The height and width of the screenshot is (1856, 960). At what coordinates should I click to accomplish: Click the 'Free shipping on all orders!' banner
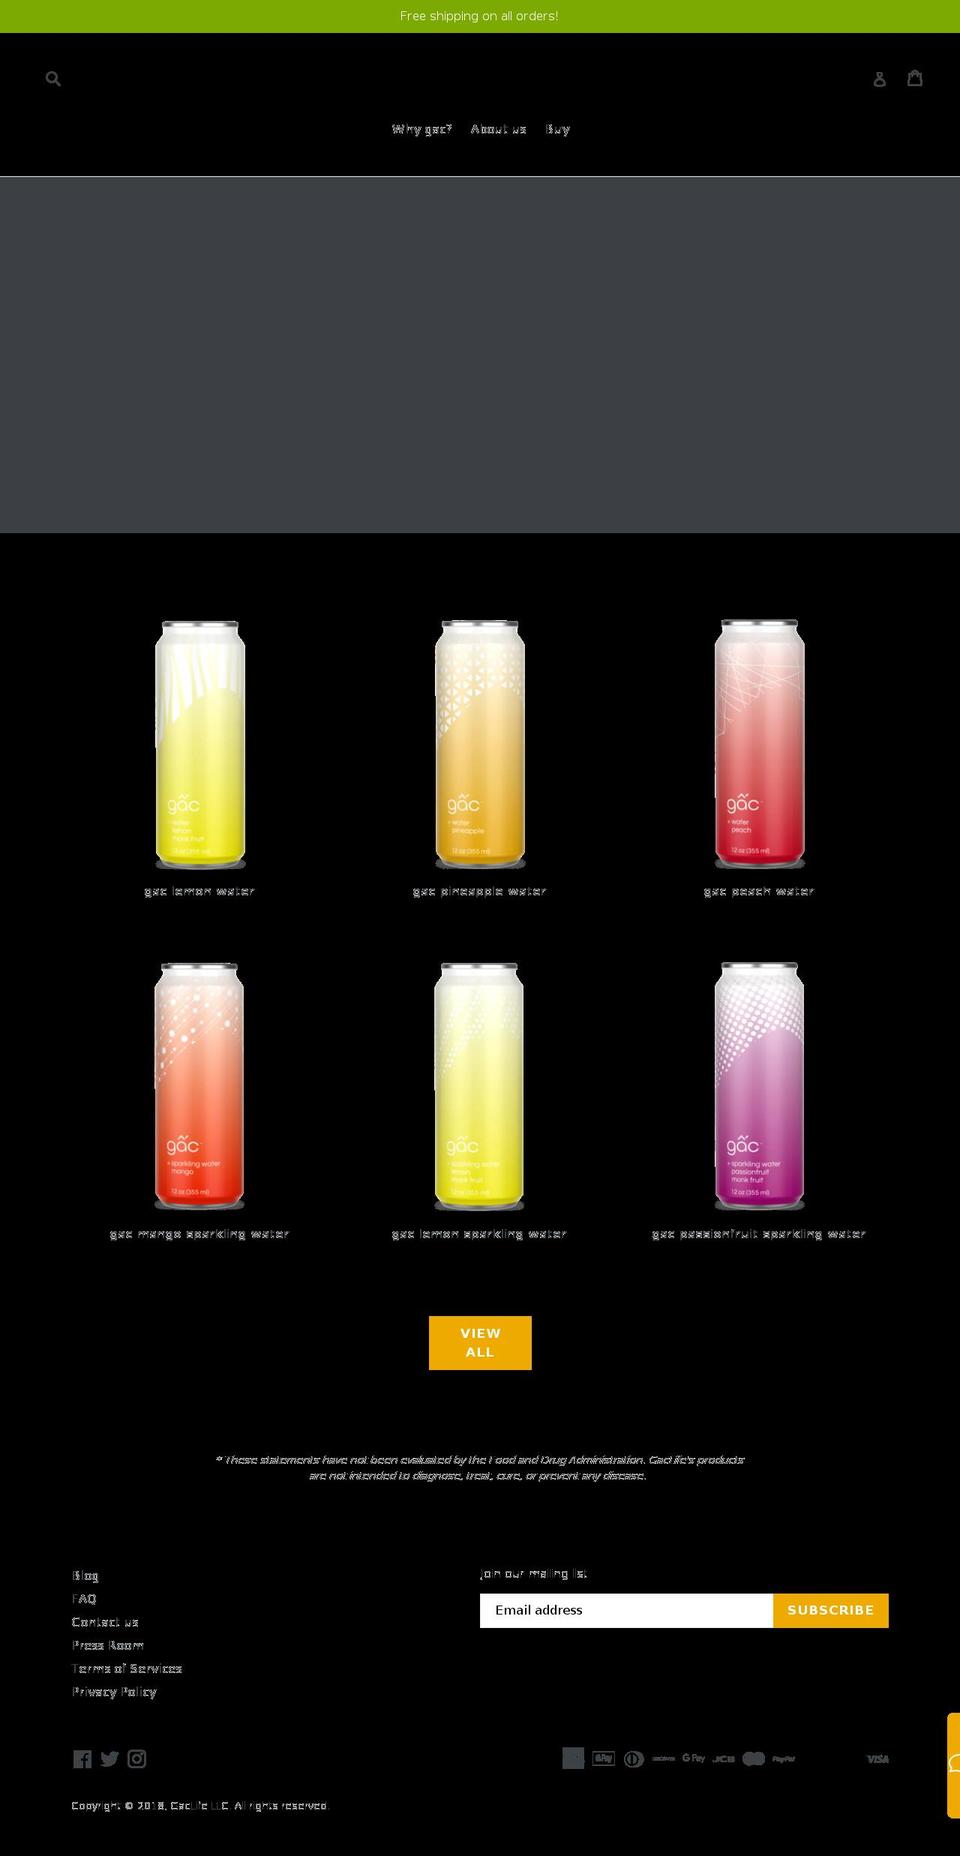[479, 16]
